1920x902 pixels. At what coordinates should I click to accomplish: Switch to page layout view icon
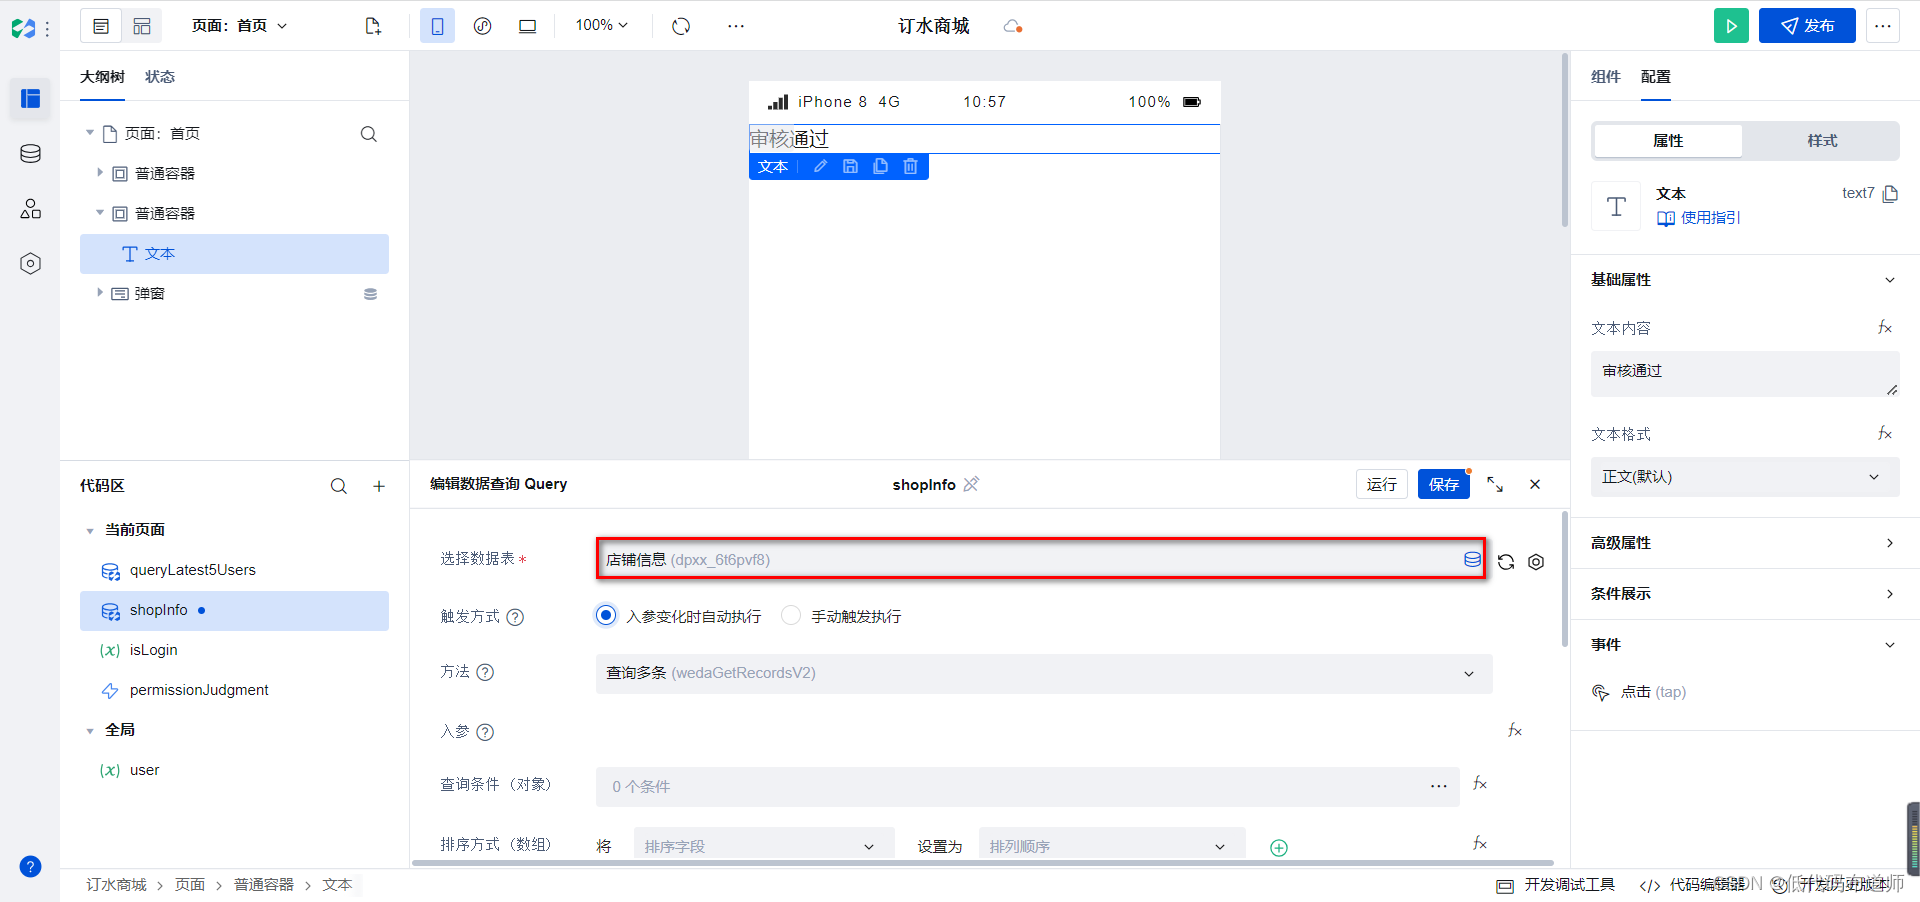pyautogui.click(x=101, y=26)
